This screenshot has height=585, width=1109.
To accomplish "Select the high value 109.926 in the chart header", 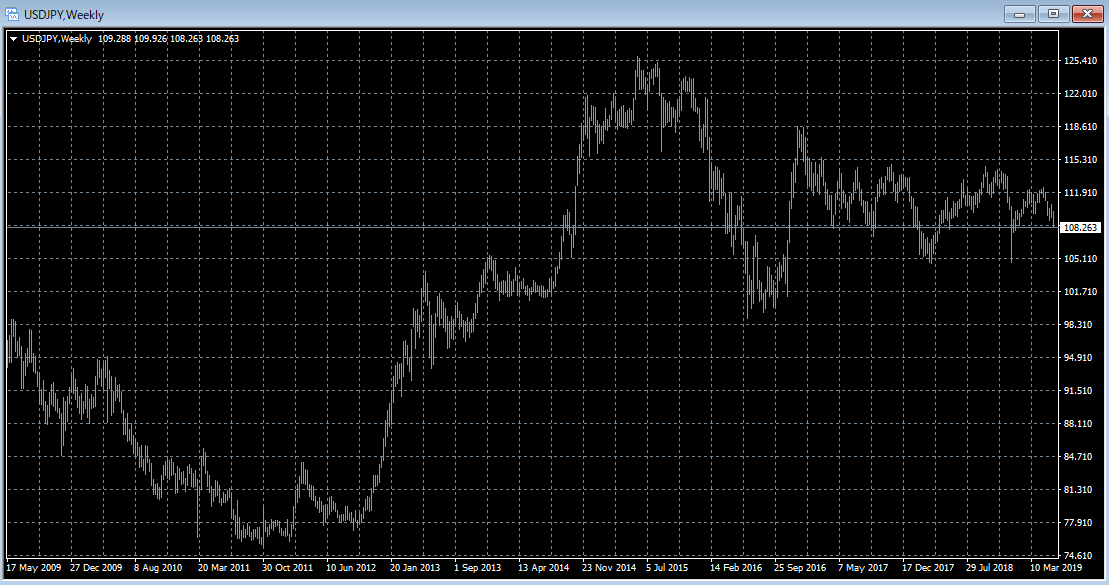I will pos(151,39).
